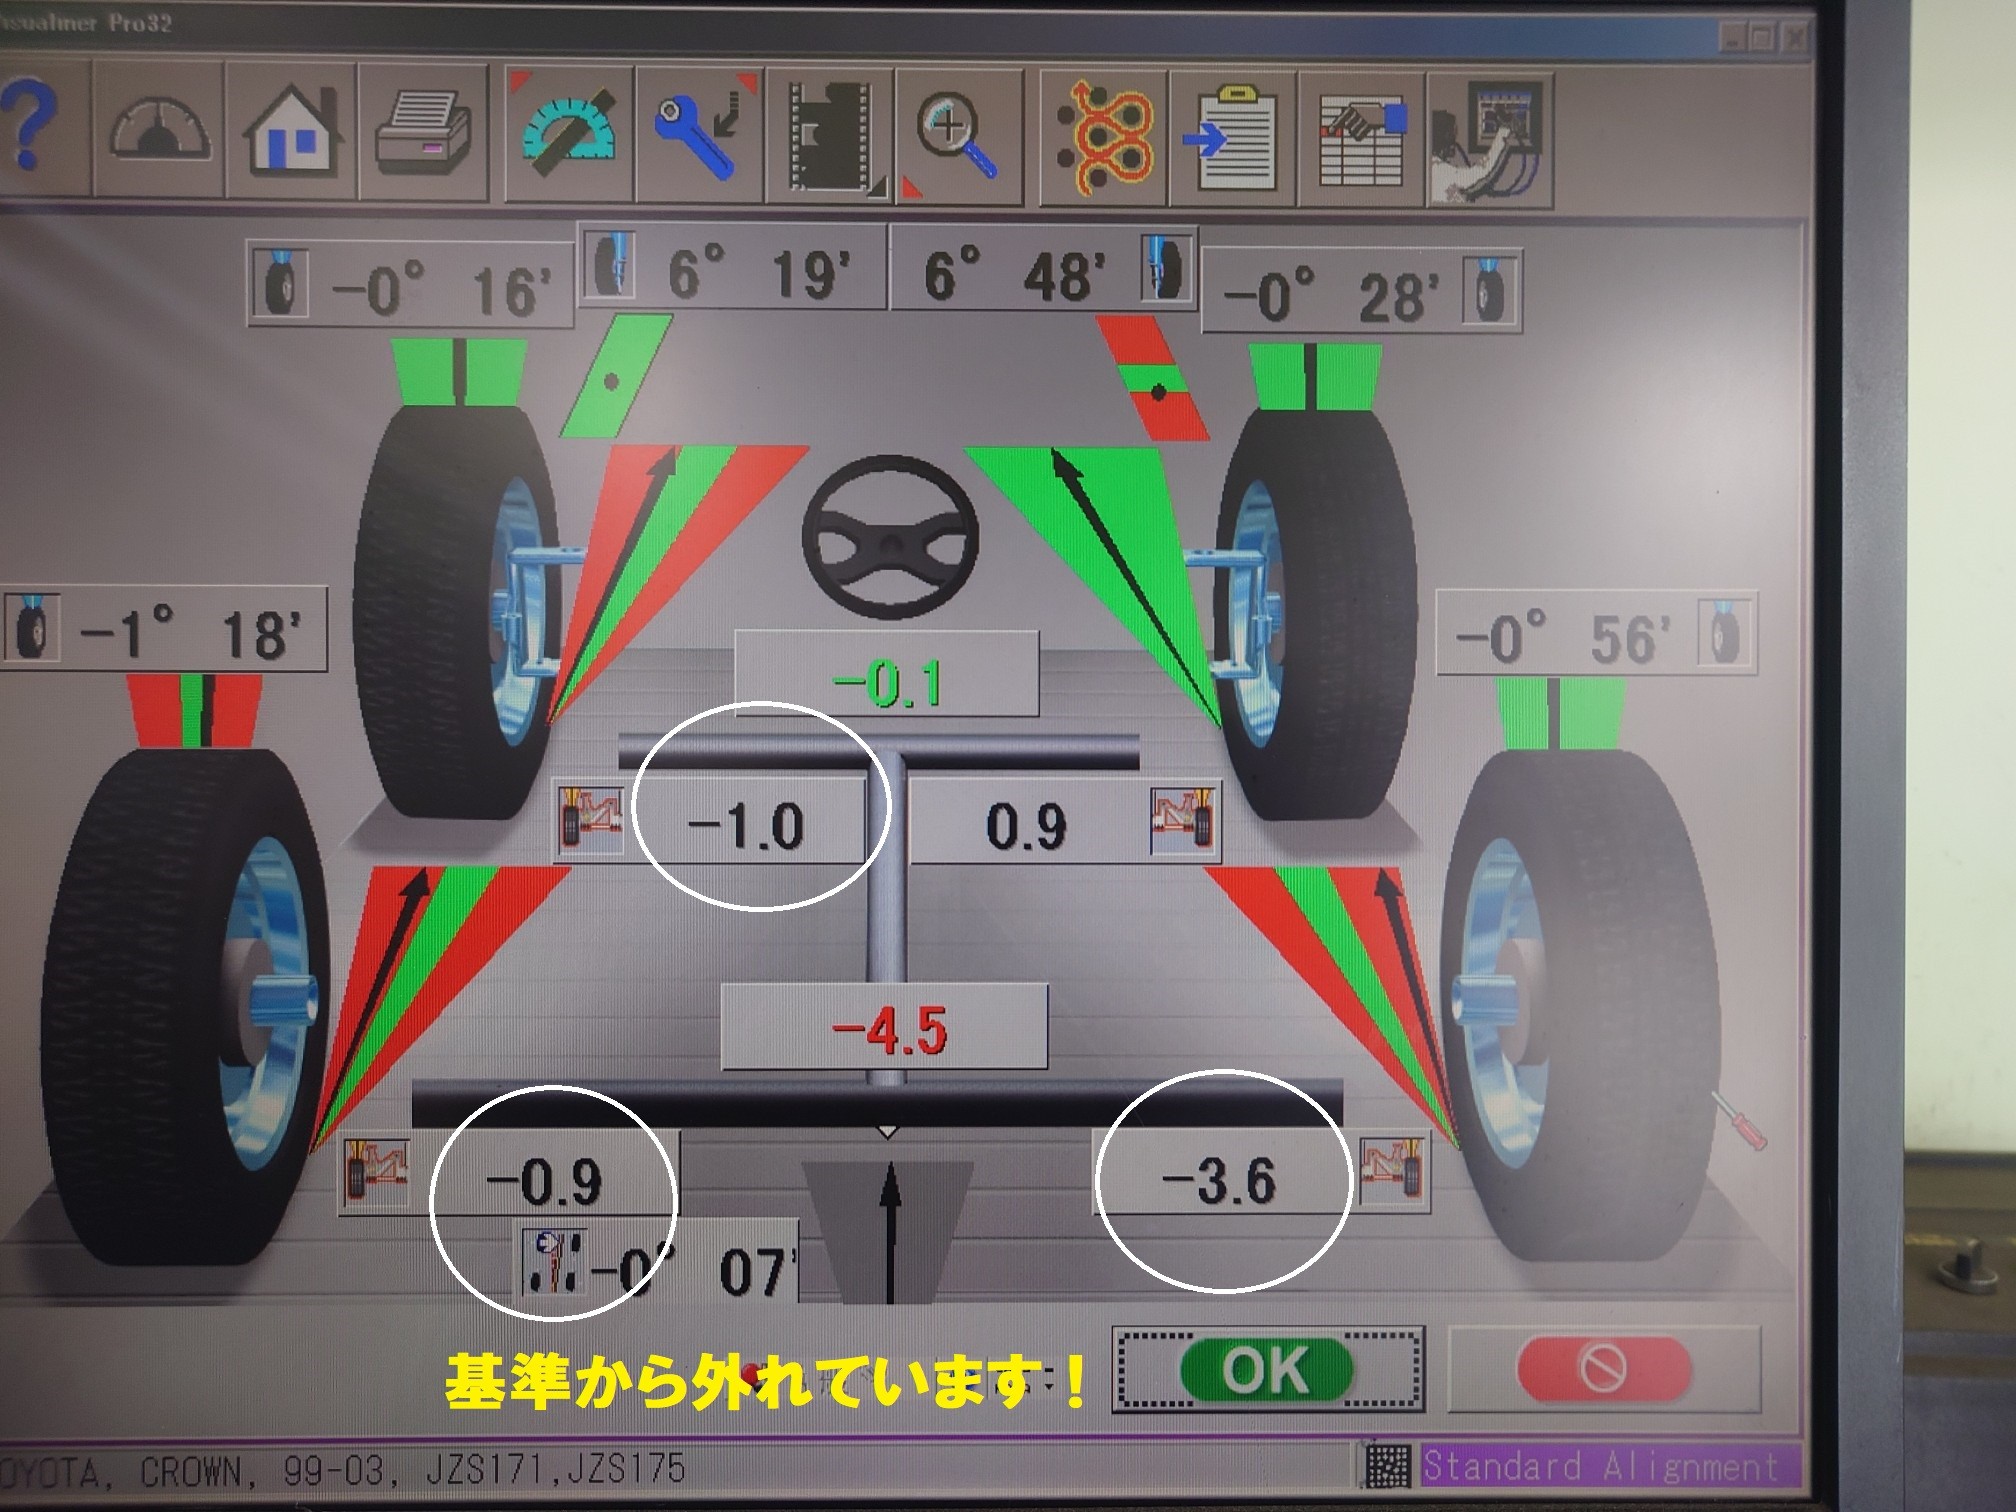The height and width of the screenshot is (1512, 2016).
Task: Select the protractor measurement icon
Action: (569, 134)
